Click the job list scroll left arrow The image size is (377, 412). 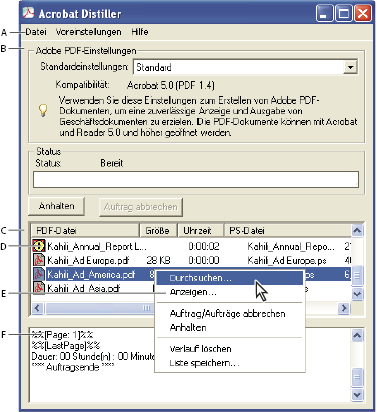[37, 308]
